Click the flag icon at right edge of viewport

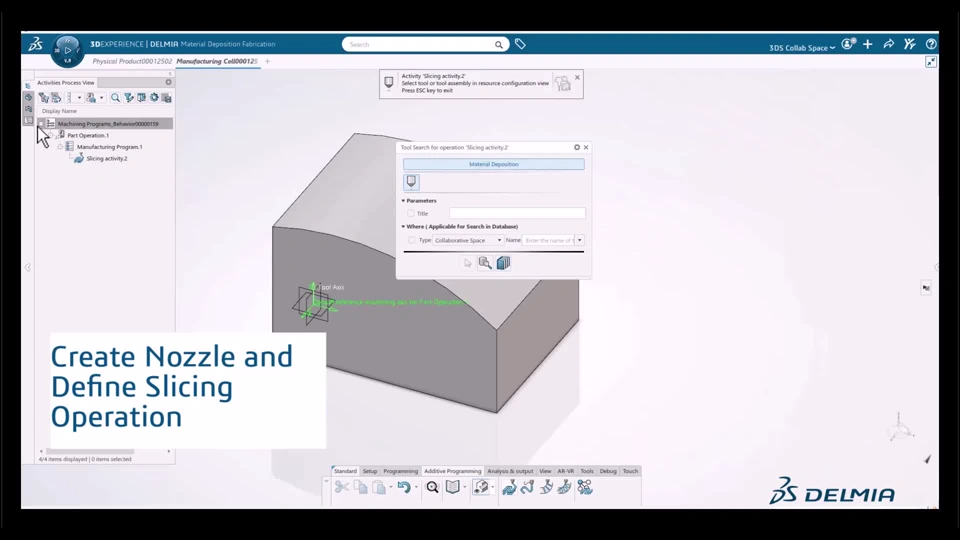coord(926,288)
